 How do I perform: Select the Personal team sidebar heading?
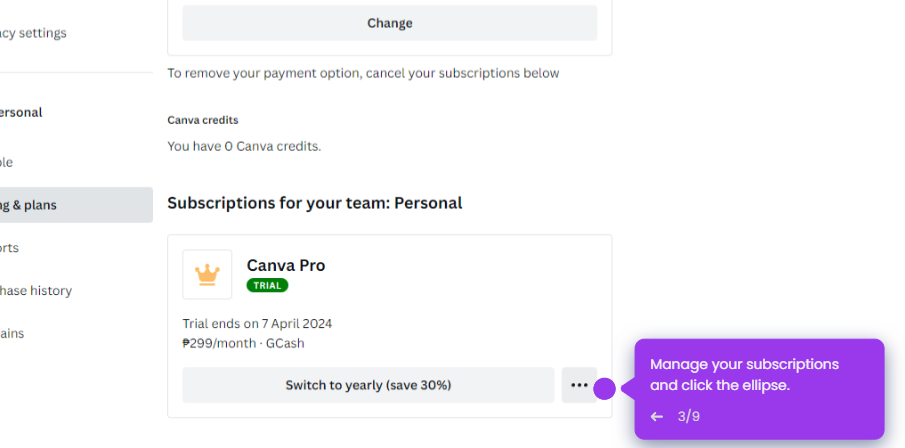click(22, 113)
